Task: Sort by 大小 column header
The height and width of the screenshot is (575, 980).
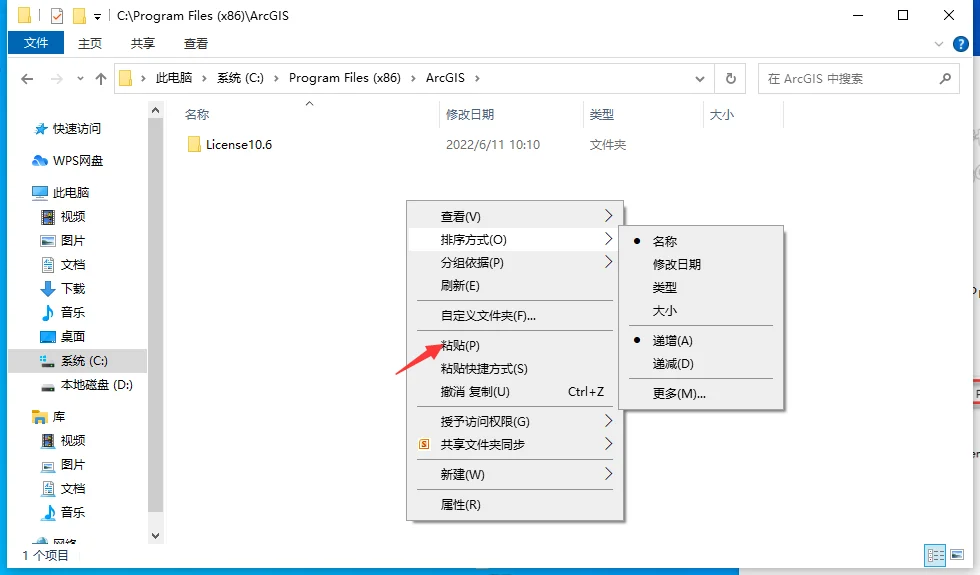Action: [x=722, y=114]
